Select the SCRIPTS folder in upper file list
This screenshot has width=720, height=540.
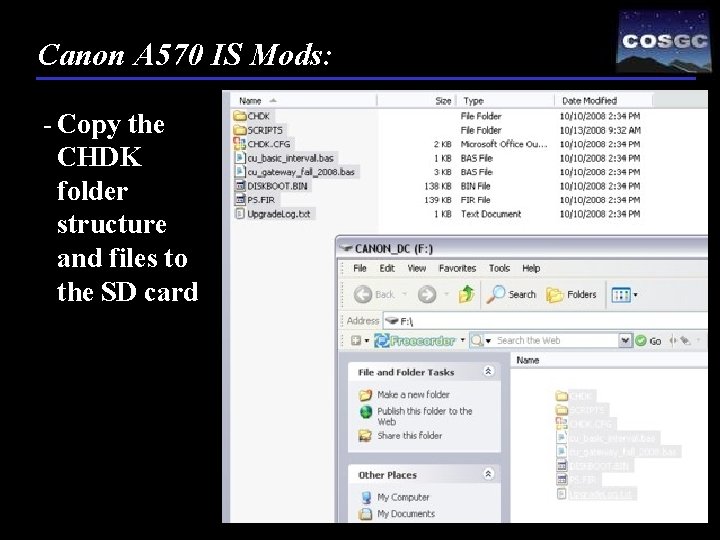pyautogui.click(x=258, y=130)
